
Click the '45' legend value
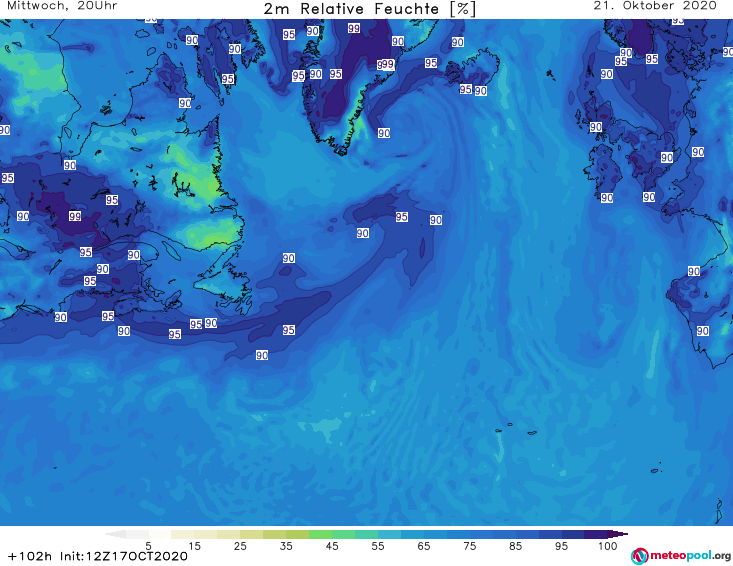pos(332,546)
